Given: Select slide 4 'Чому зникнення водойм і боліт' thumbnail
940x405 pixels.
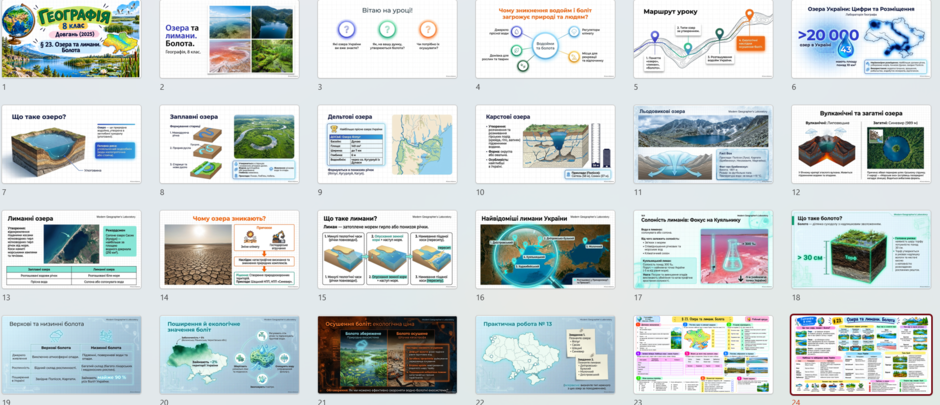Looking at the screenshot, I should pos(546,39).
